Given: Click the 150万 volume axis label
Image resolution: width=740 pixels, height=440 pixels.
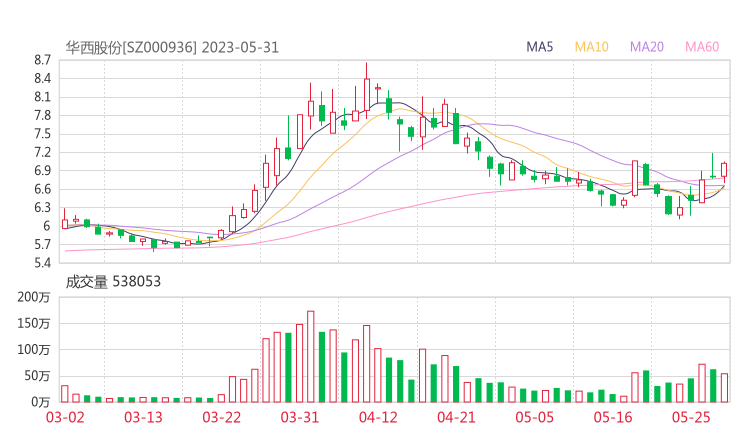Looking at the screenshot, I should [34, 323].
